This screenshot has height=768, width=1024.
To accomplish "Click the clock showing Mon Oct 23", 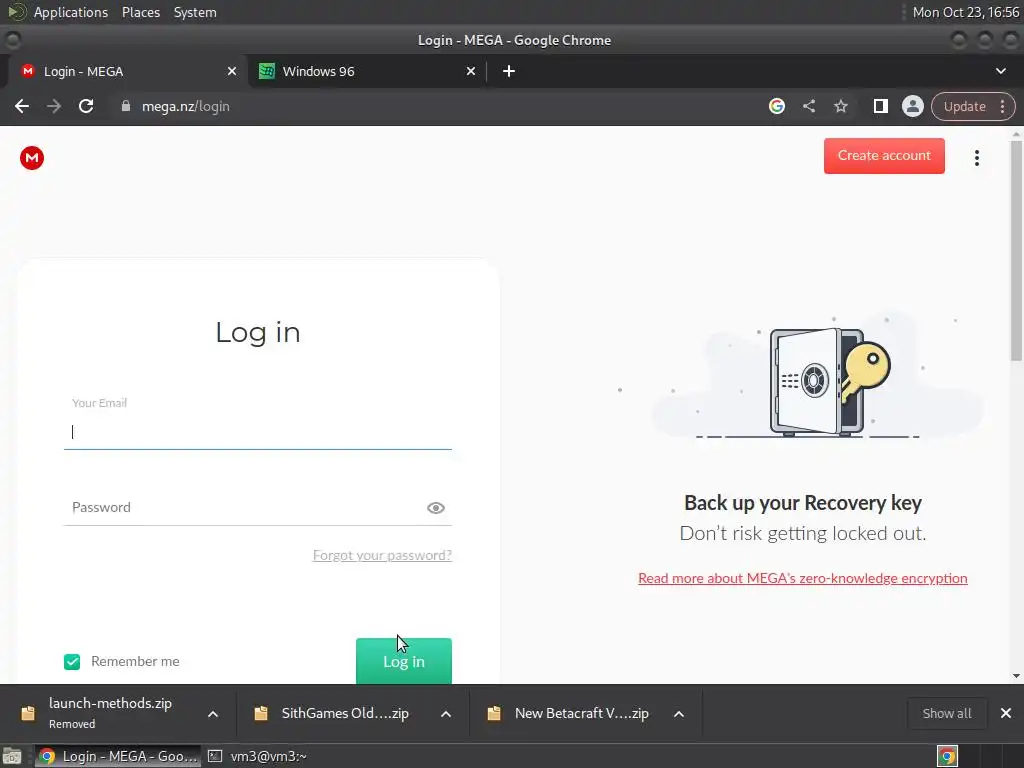I will 965,12.
